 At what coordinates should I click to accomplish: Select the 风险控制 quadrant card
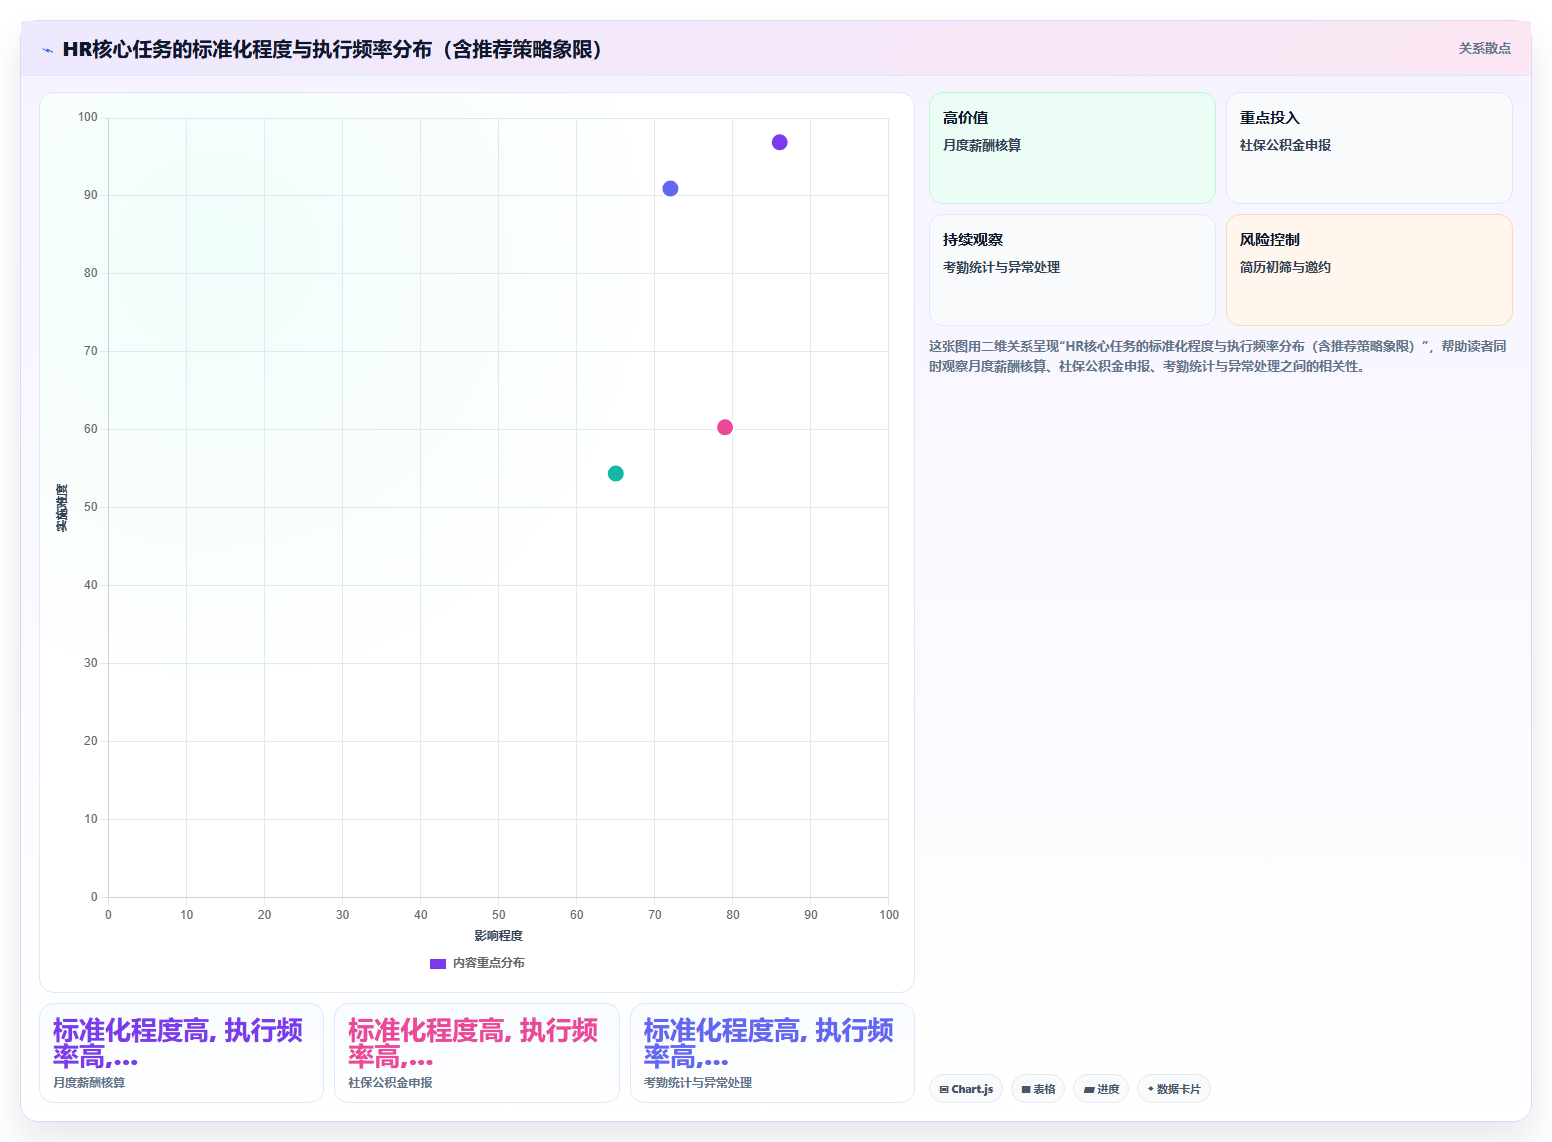[x=1369, y=270]
